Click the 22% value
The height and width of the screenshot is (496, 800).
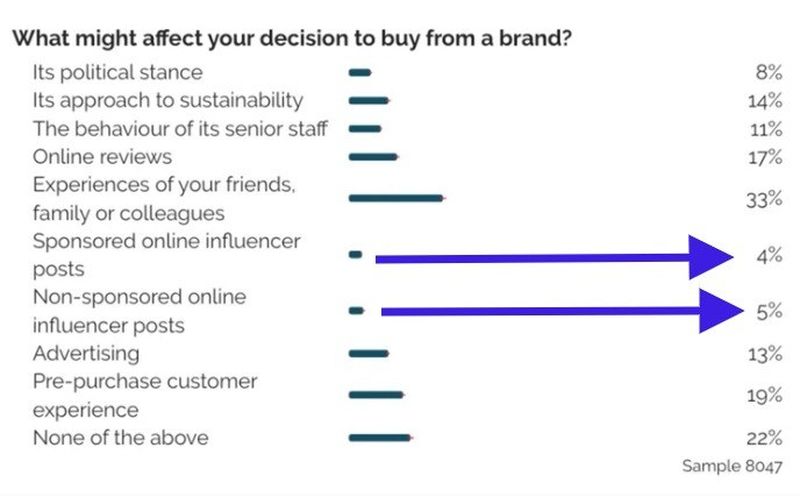coord(764,438)
